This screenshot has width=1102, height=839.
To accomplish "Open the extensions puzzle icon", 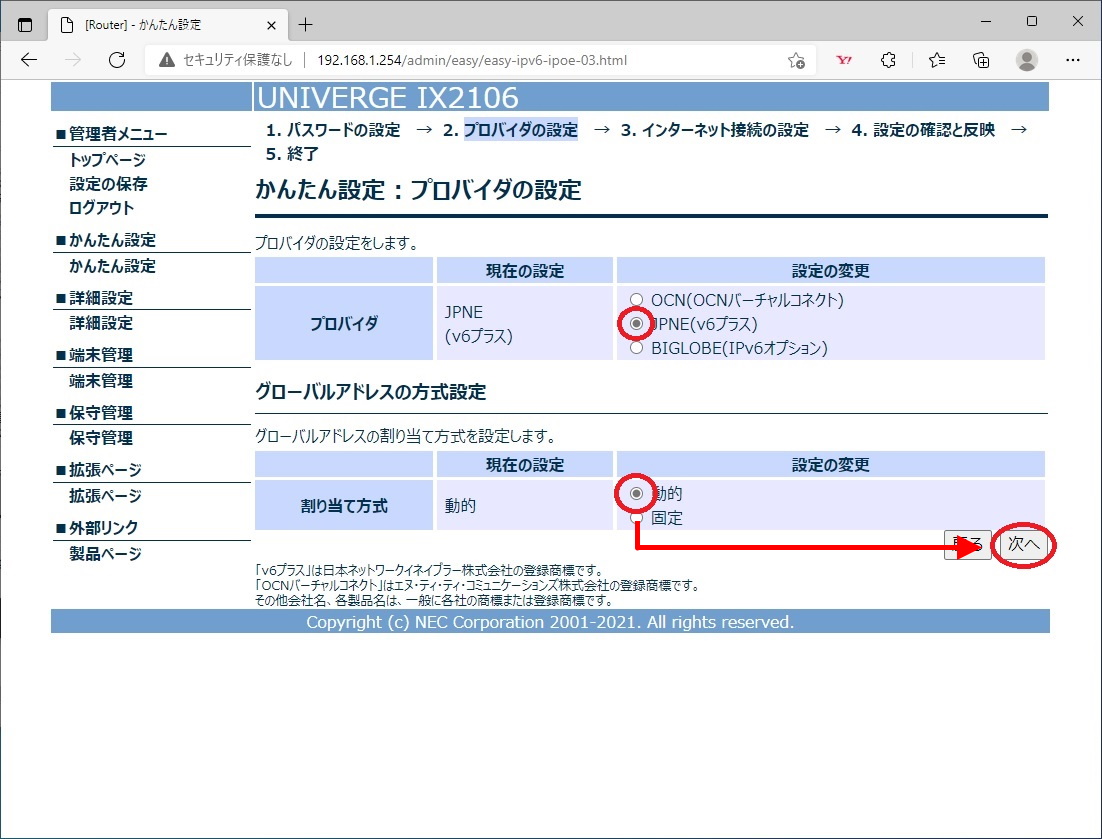I will (888, 60).
